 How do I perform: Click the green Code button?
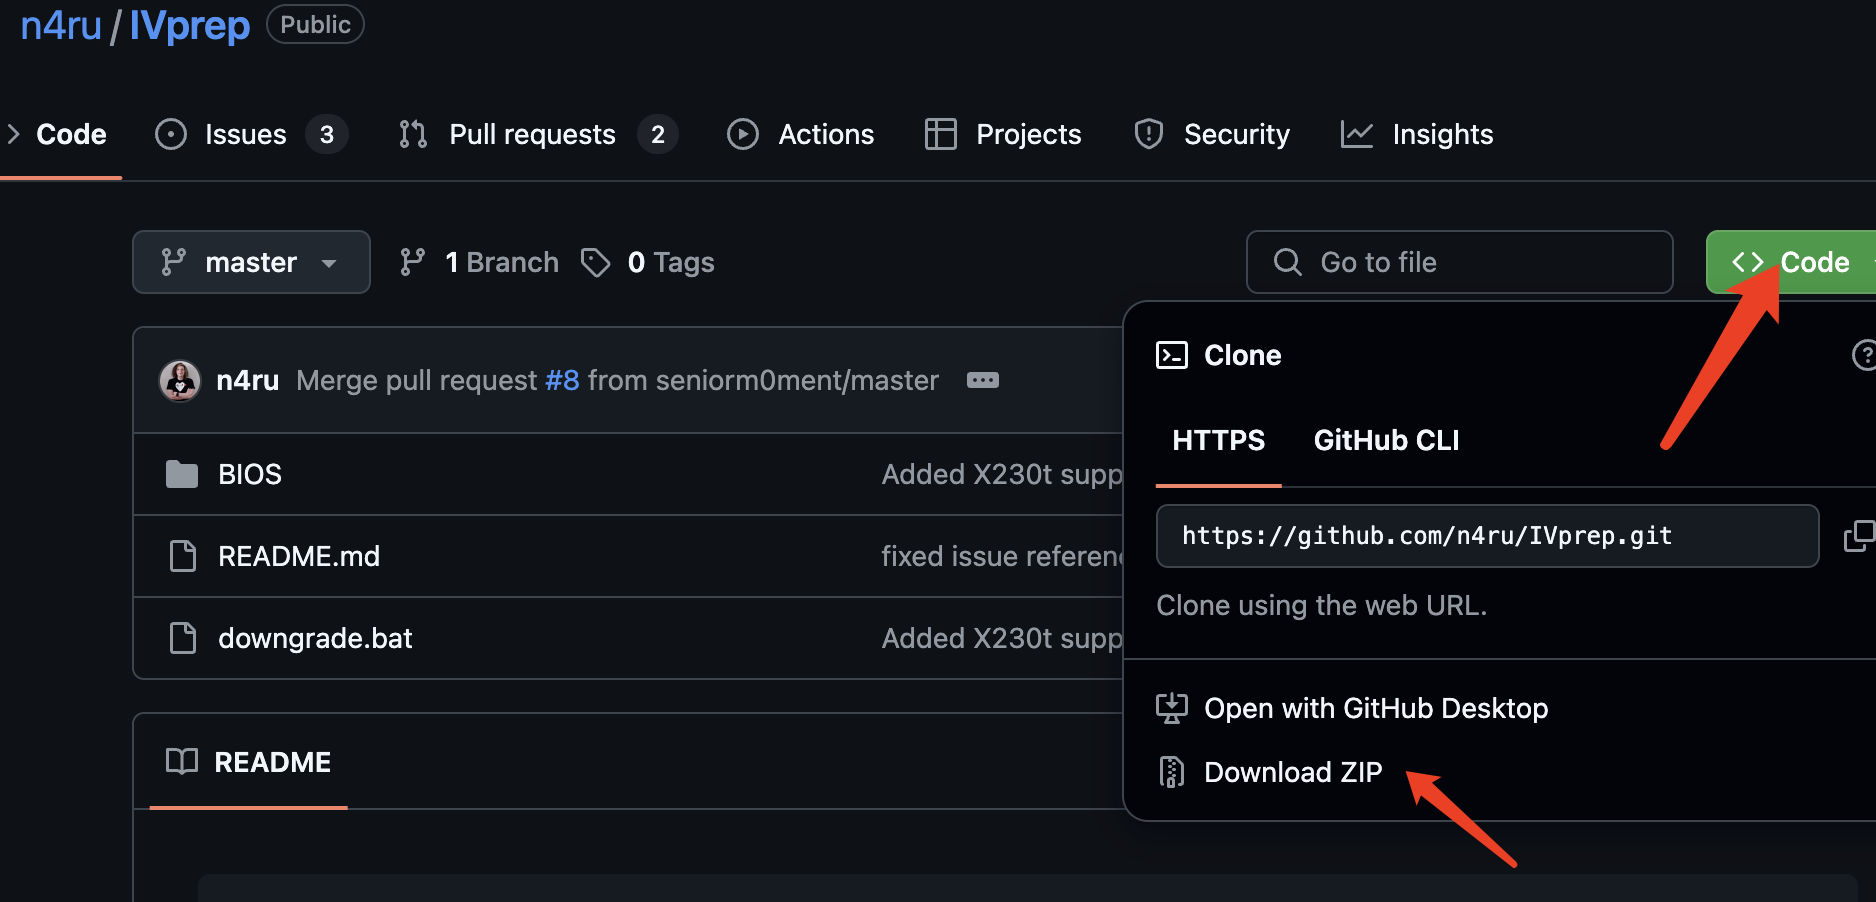(x=1790, y=262)
